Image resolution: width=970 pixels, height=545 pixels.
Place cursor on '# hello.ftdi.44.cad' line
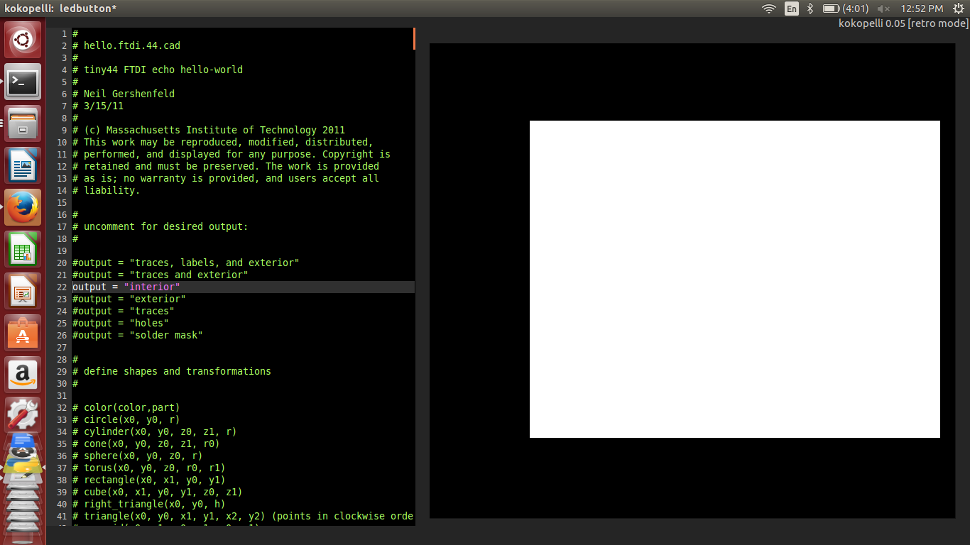(x=126, y=46)
